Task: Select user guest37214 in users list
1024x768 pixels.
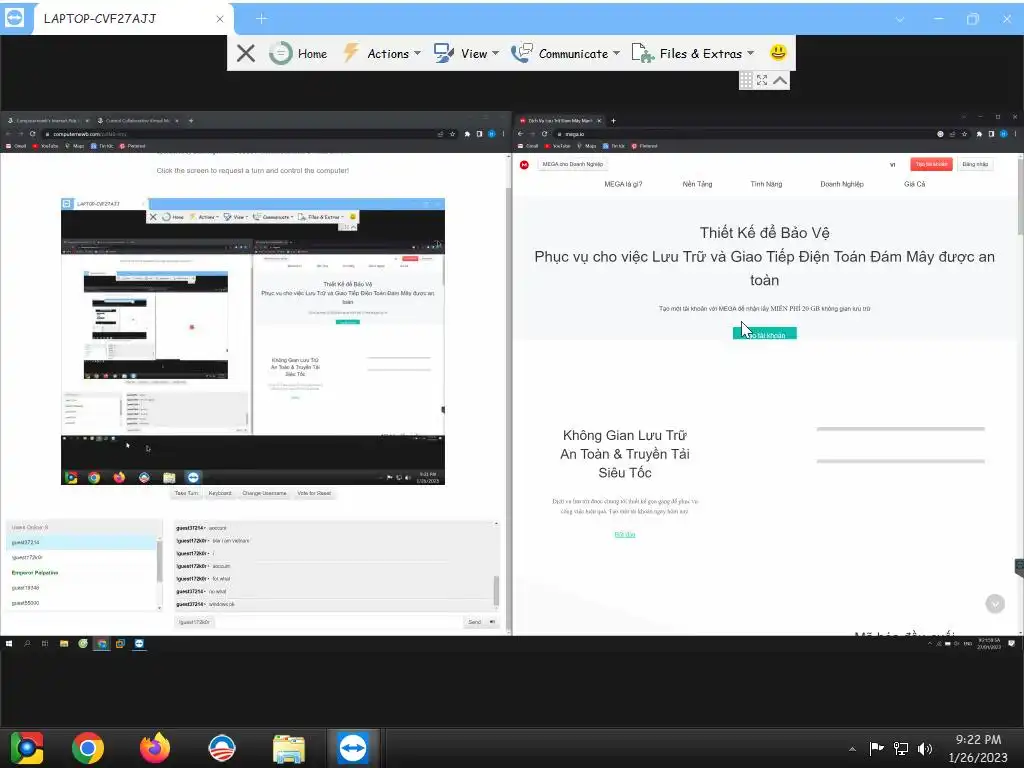Action: pos(82,542)
